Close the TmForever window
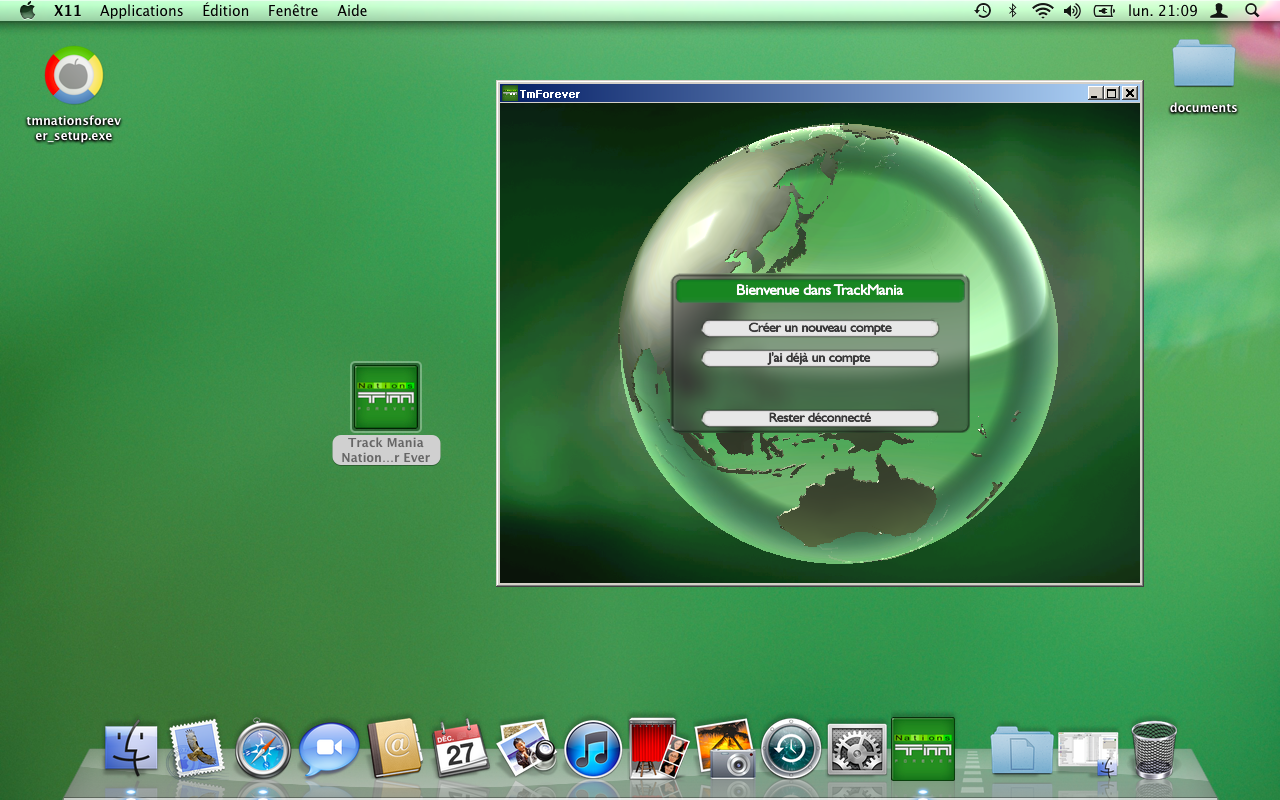 [1130, 93]
